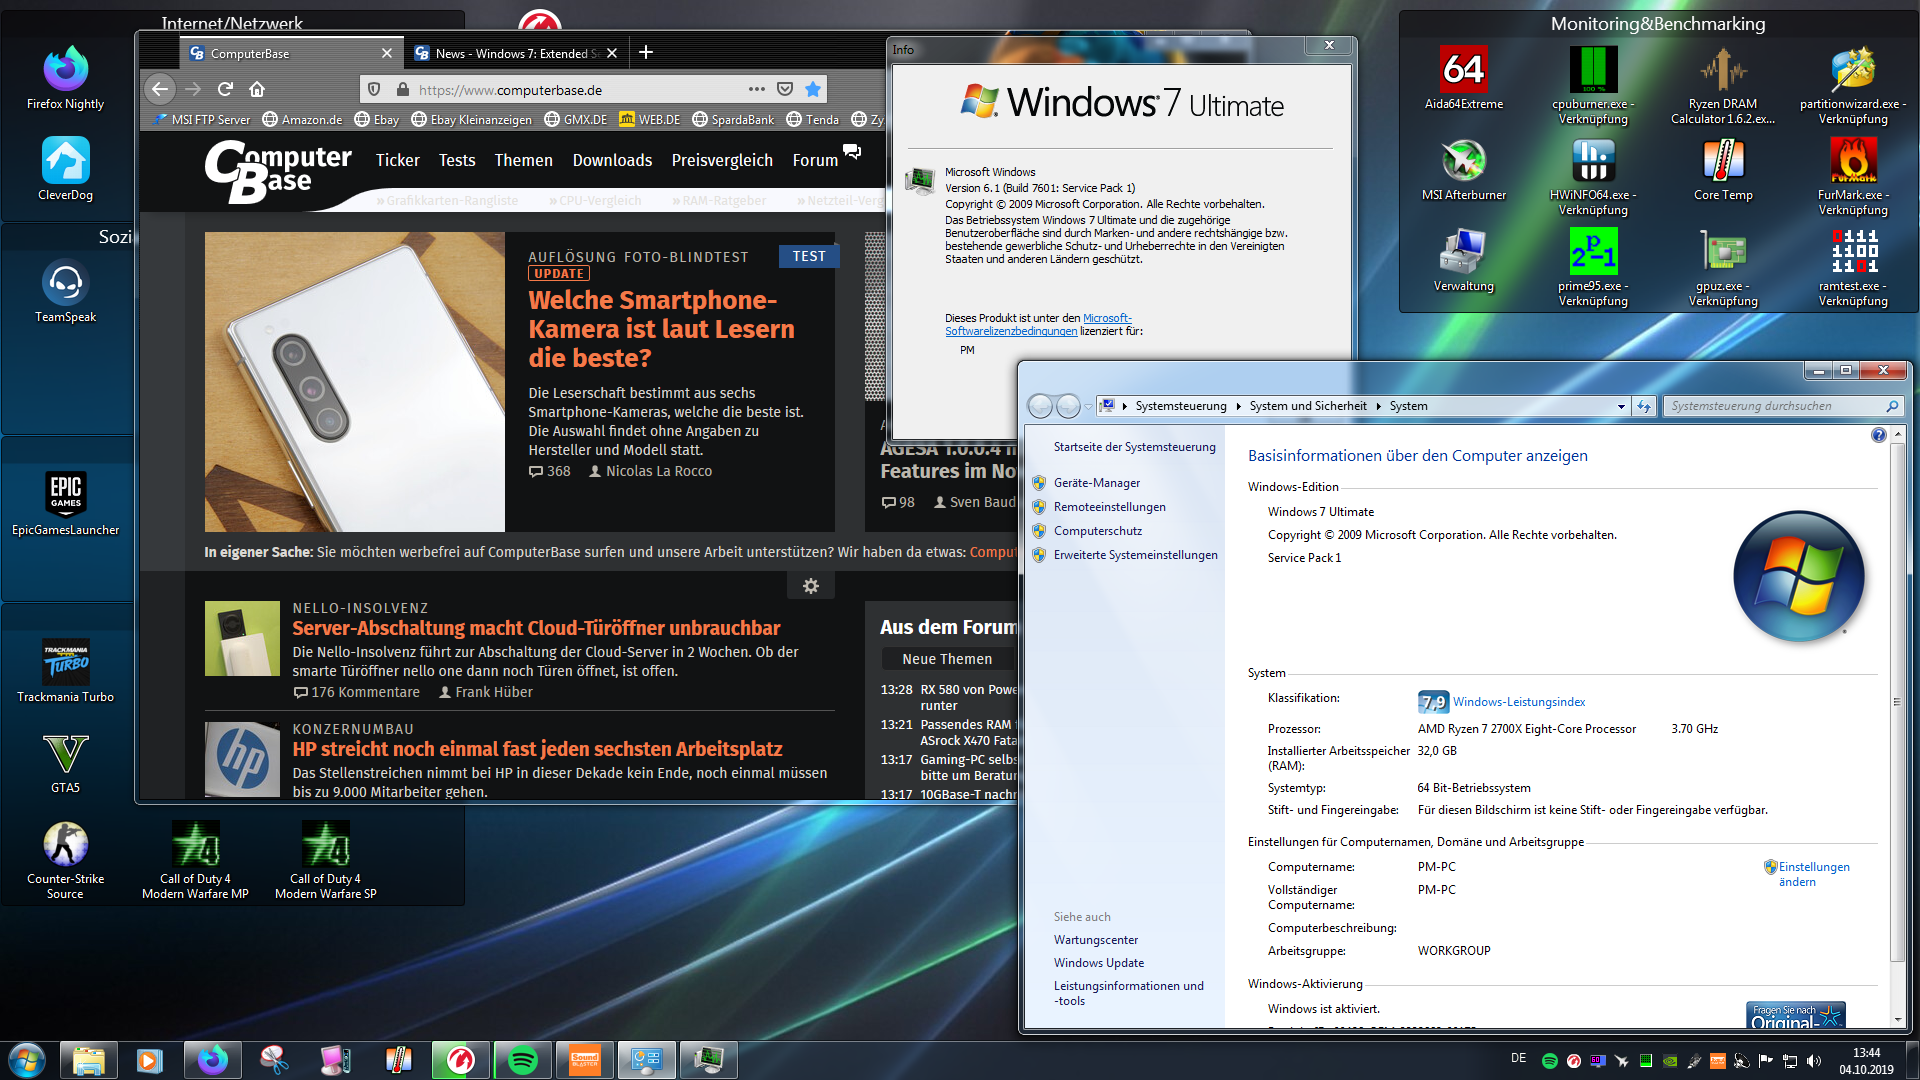The width and height of the screenshot is (1920, 1080).
Task: Open the Windows-Leistungsindex link
Action: [x=1519, y=701]
